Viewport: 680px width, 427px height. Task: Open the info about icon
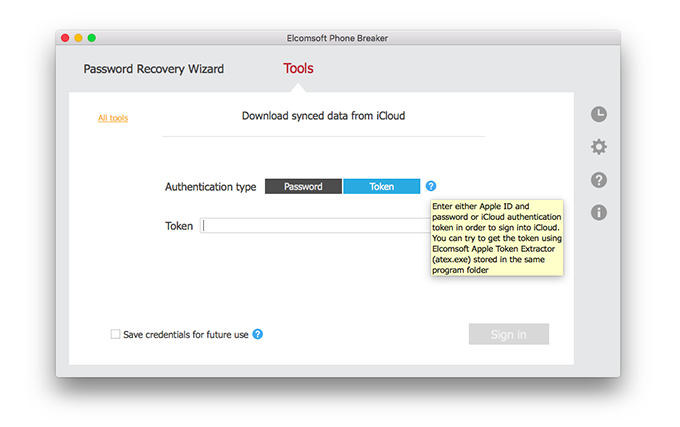pos(598,212)
